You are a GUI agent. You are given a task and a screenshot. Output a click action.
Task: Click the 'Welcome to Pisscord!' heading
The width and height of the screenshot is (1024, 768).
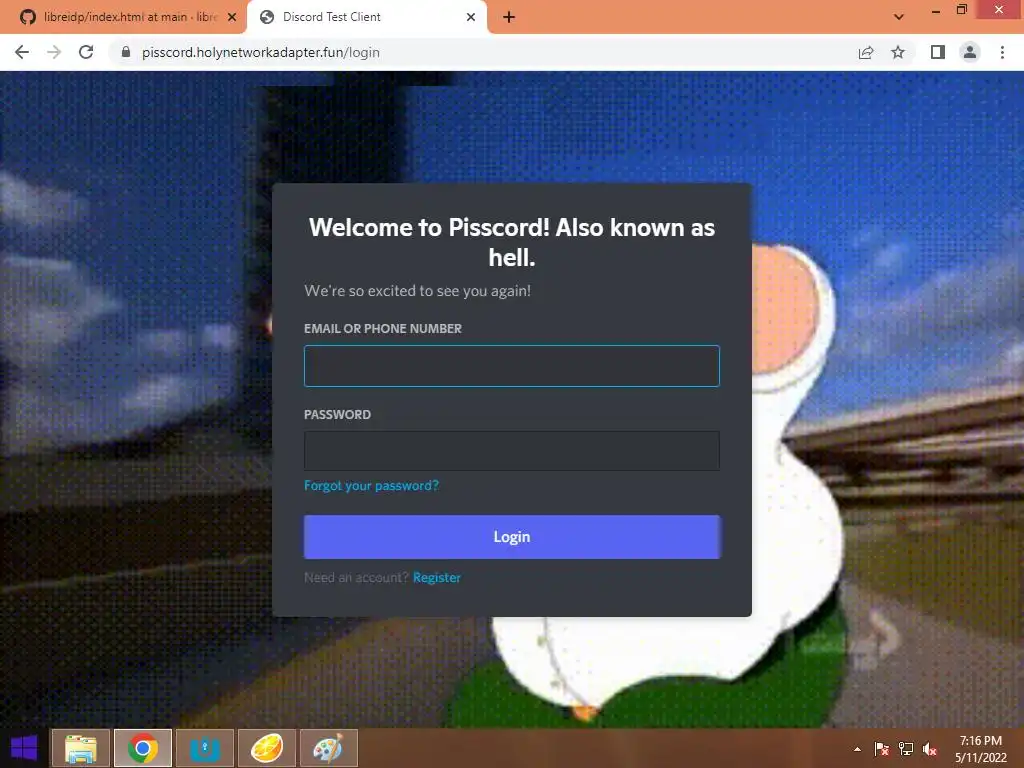click(x=512, y=242)
